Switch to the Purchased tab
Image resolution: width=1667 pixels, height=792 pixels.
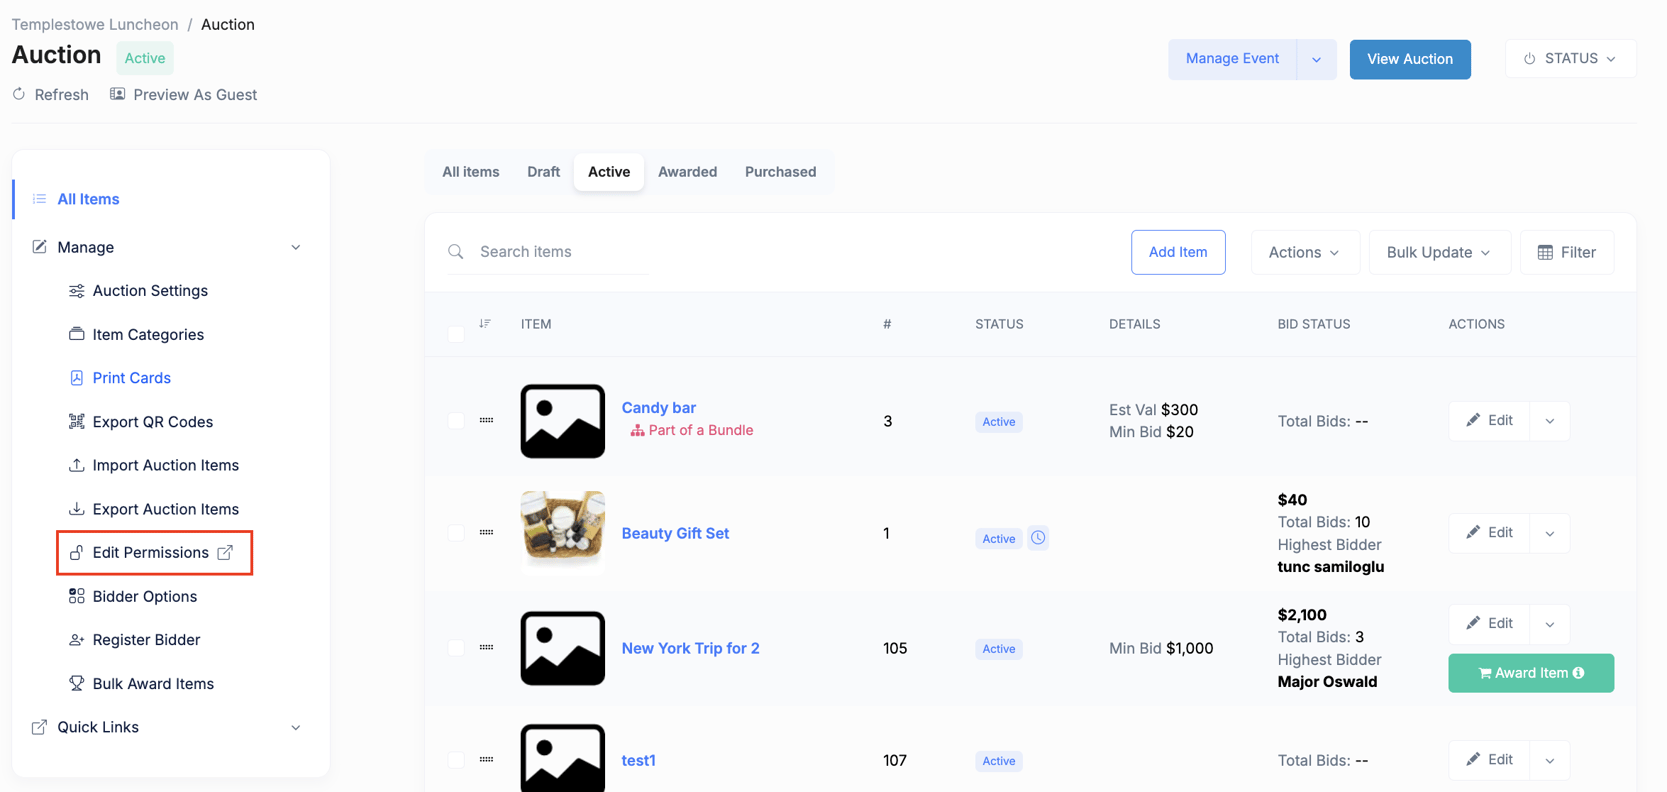[x=781, y=172]
